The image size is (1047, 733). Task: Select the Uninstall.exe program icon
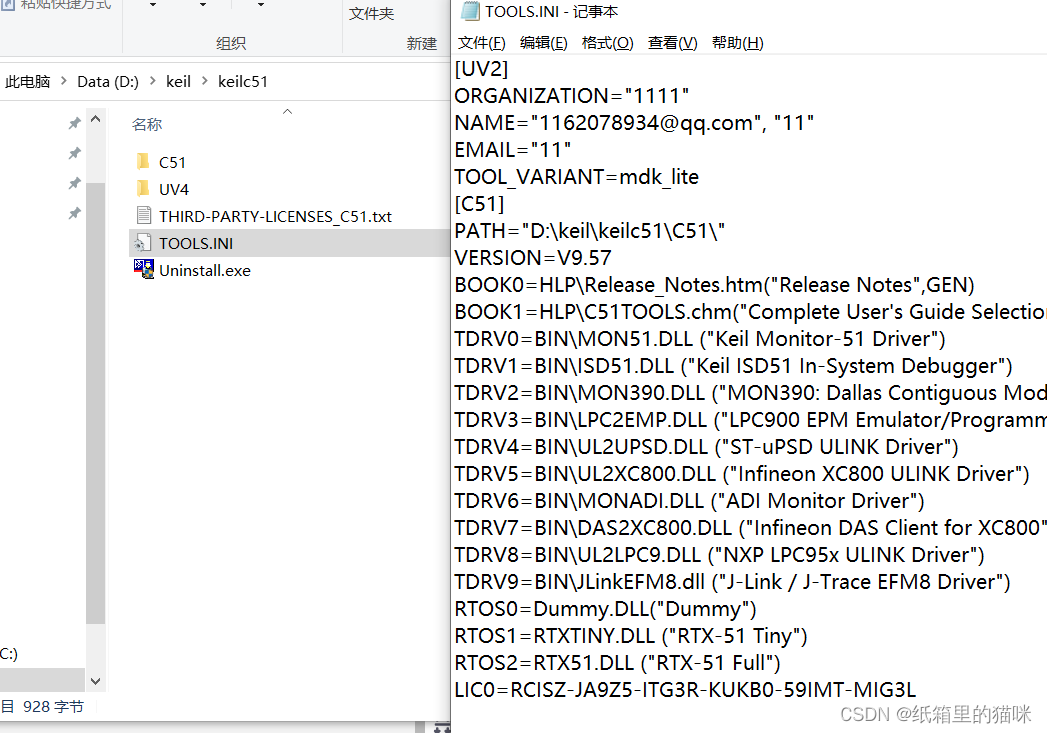[x=144, y=270]
